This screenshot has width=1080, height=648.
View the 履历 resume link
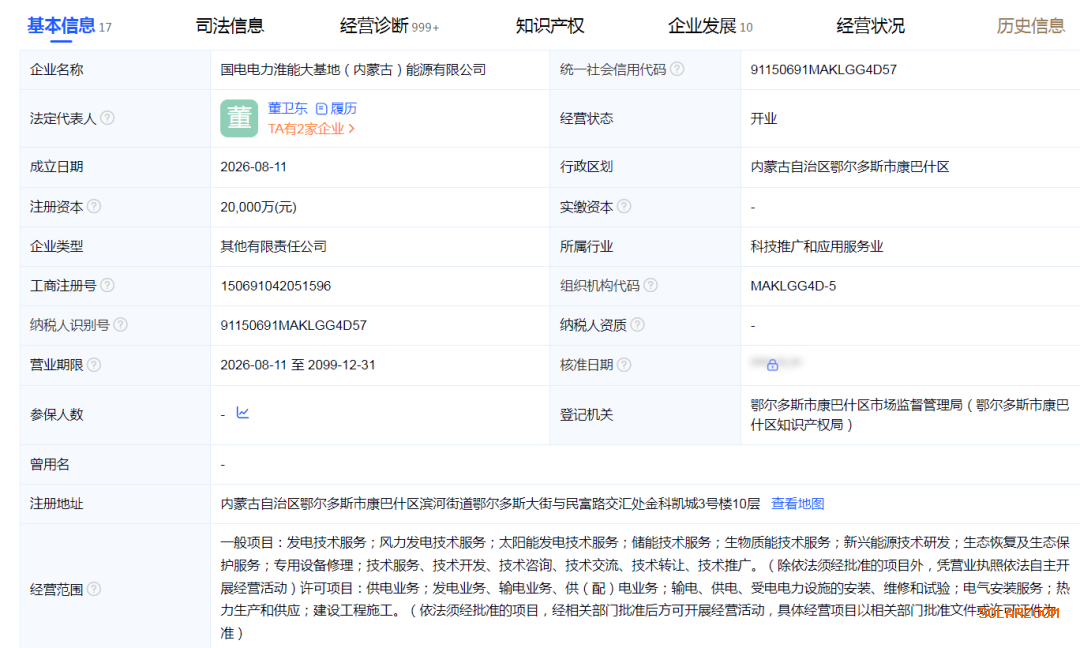pyautogui.click(x=336, y=108)
